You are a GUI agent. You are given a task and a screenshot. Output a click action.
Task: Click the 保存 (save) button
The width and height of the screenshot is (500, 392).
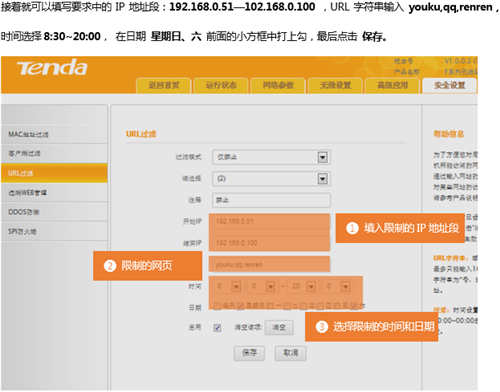(249, 353)
